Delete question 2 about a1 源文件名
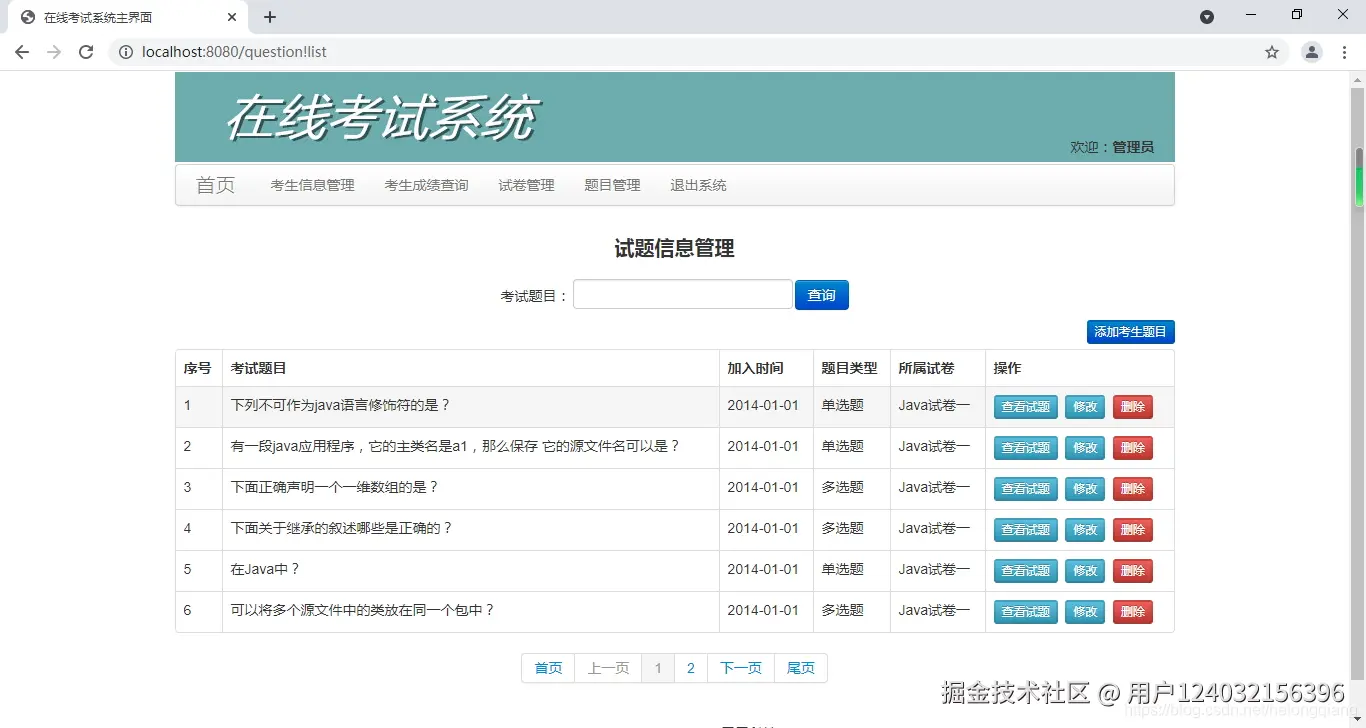 pos(1133,448)
